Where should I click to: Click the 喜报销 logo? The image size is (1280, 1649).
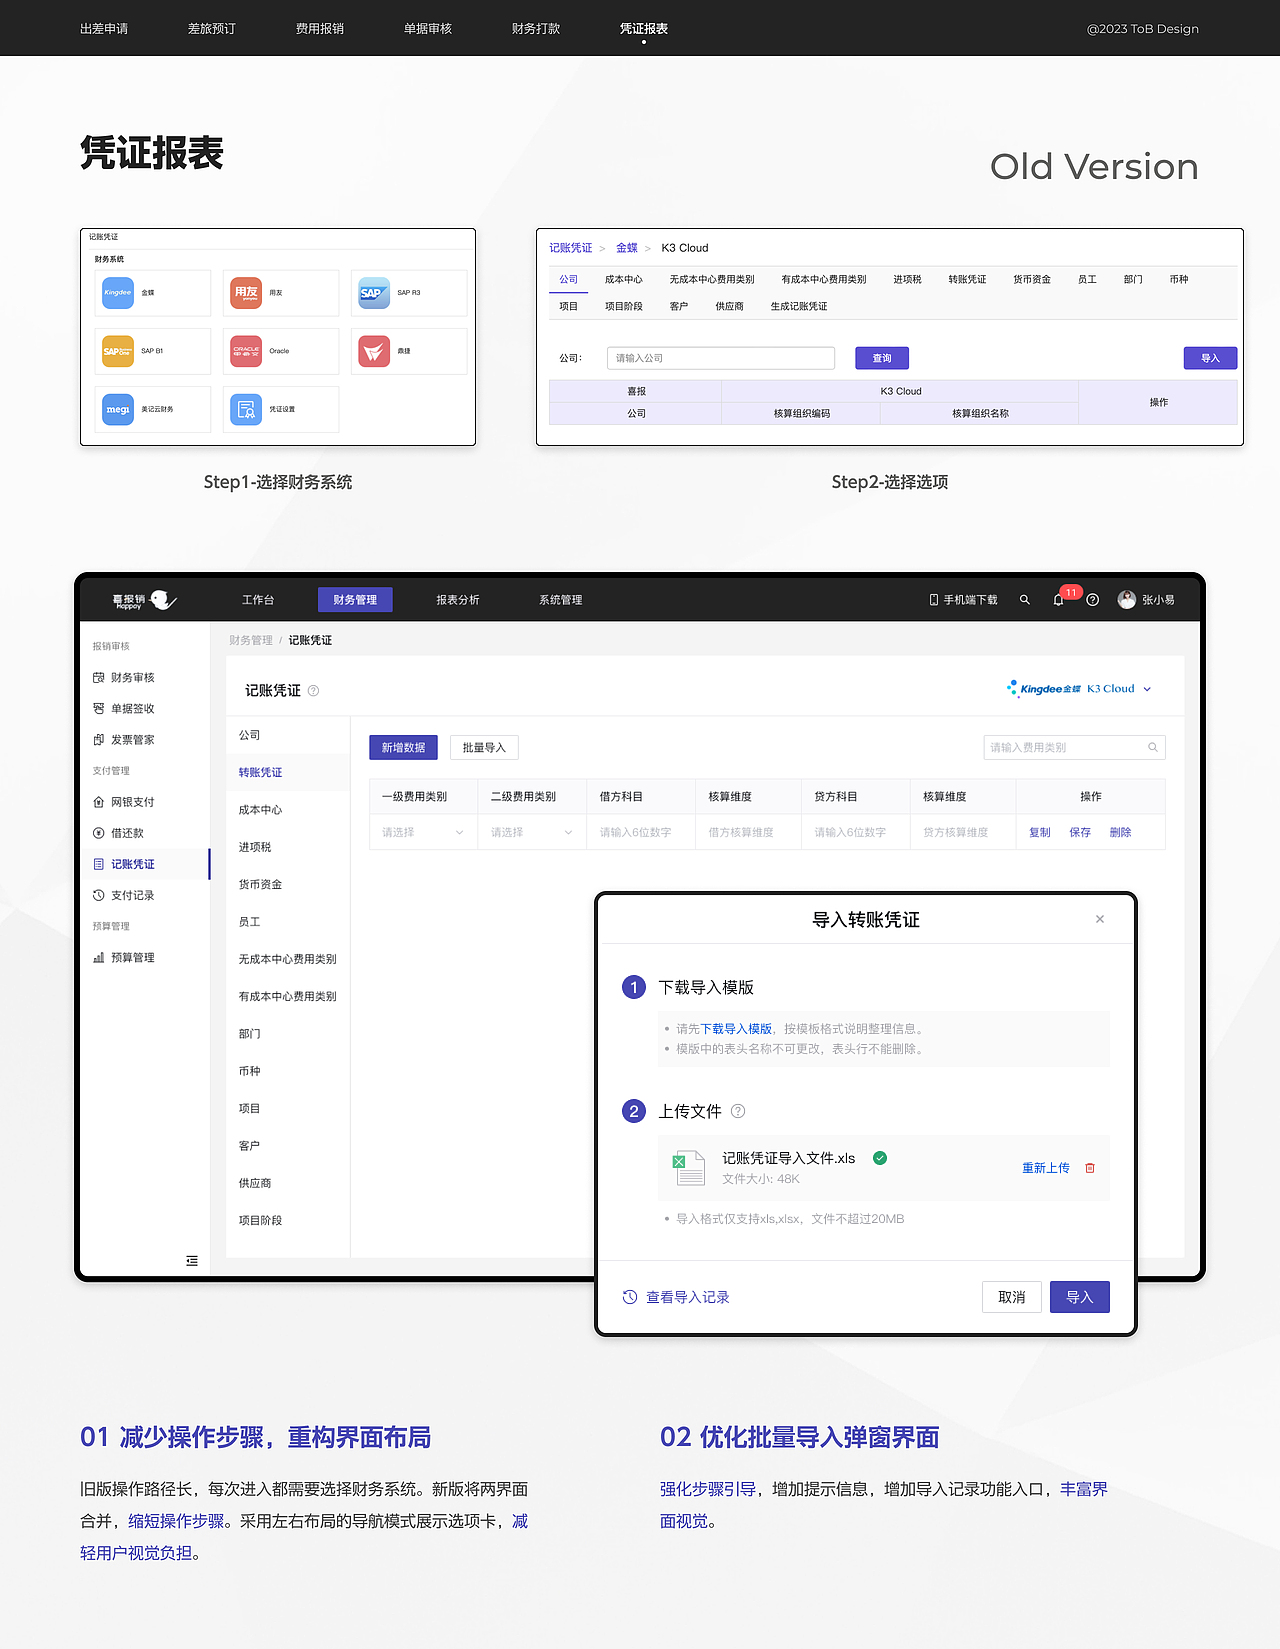pos(145,600)
